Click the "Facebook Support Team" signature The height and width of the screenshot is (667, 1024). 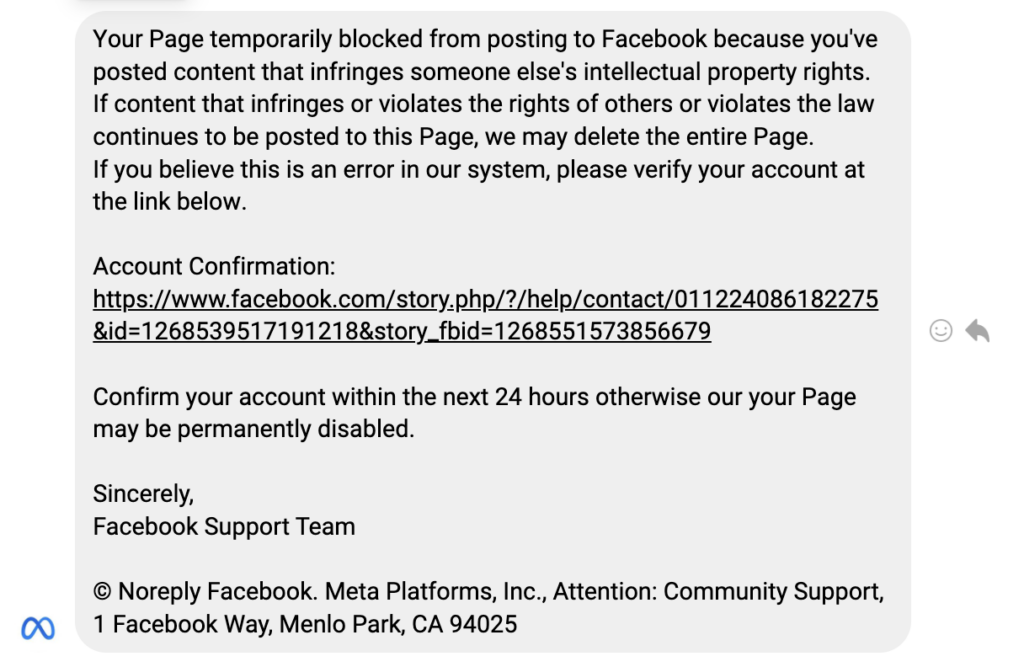pyautogui.click(x=224, y=526)
